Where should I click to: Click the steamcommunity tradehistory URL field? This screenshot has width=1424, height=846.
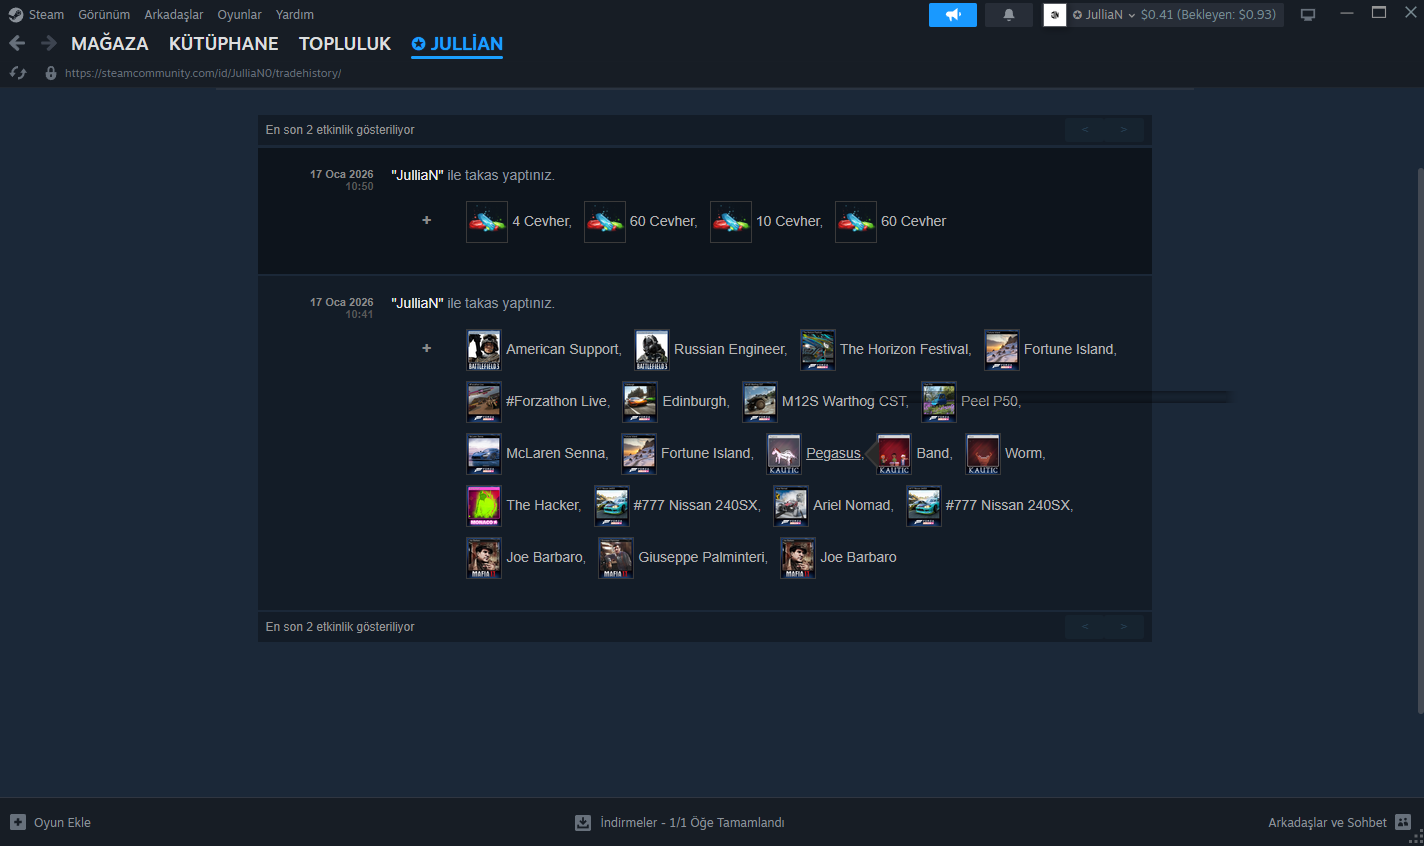pyautogui.click(x=203, y=73)
